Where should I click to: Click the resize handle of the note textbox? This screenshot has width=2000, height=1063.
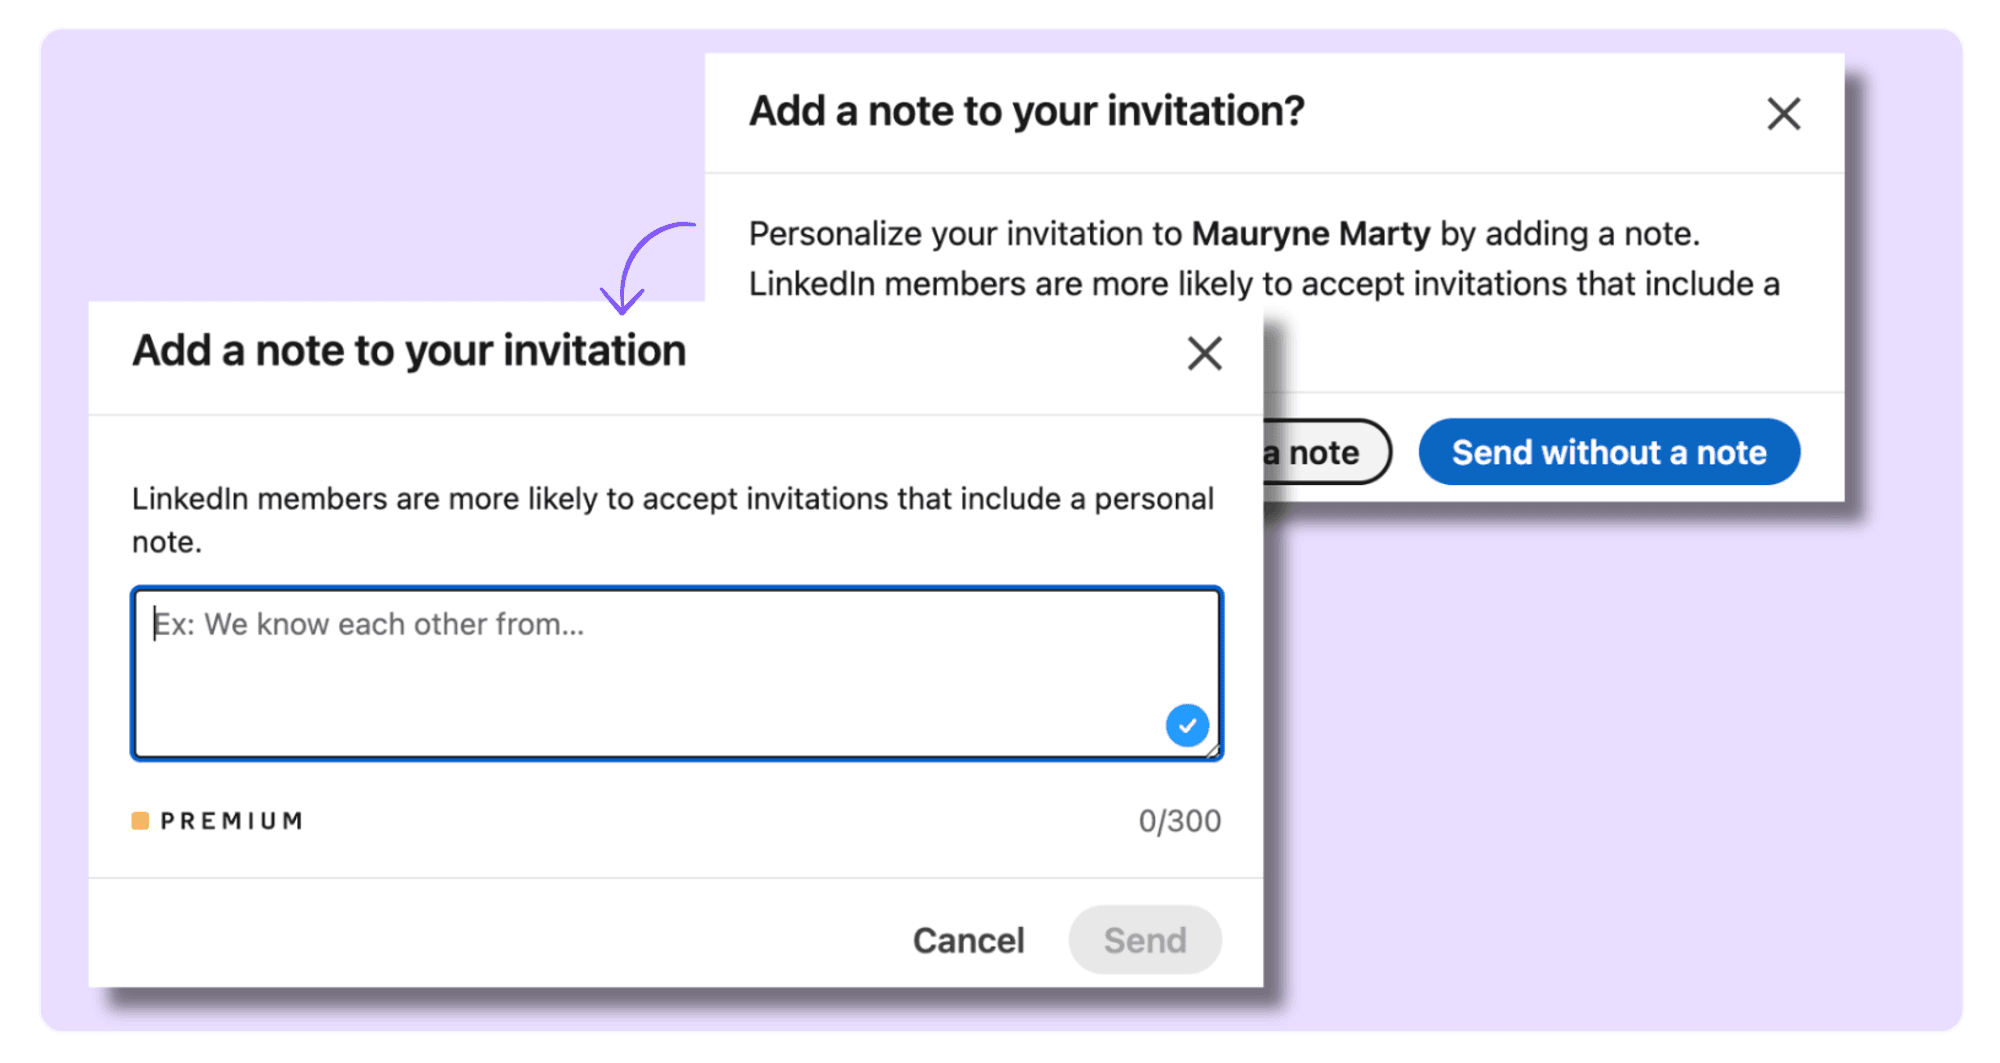[1212, 750]
